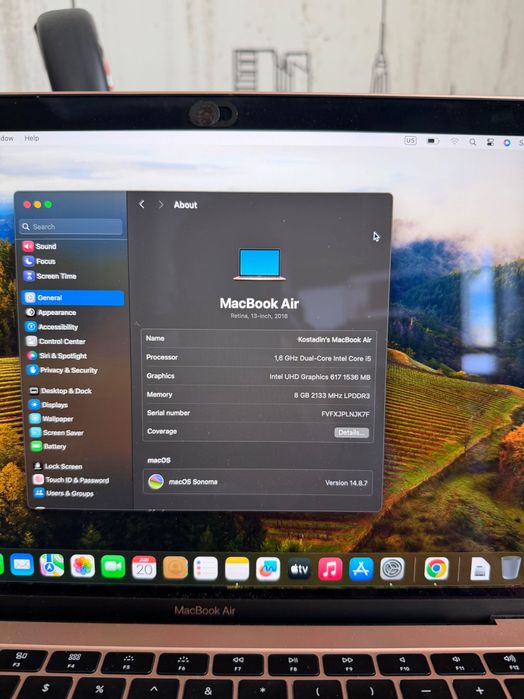Viewport: 524px width, 699px height.
Task: Click the Details button next to Coverage
Action: (x=351, y=432)
